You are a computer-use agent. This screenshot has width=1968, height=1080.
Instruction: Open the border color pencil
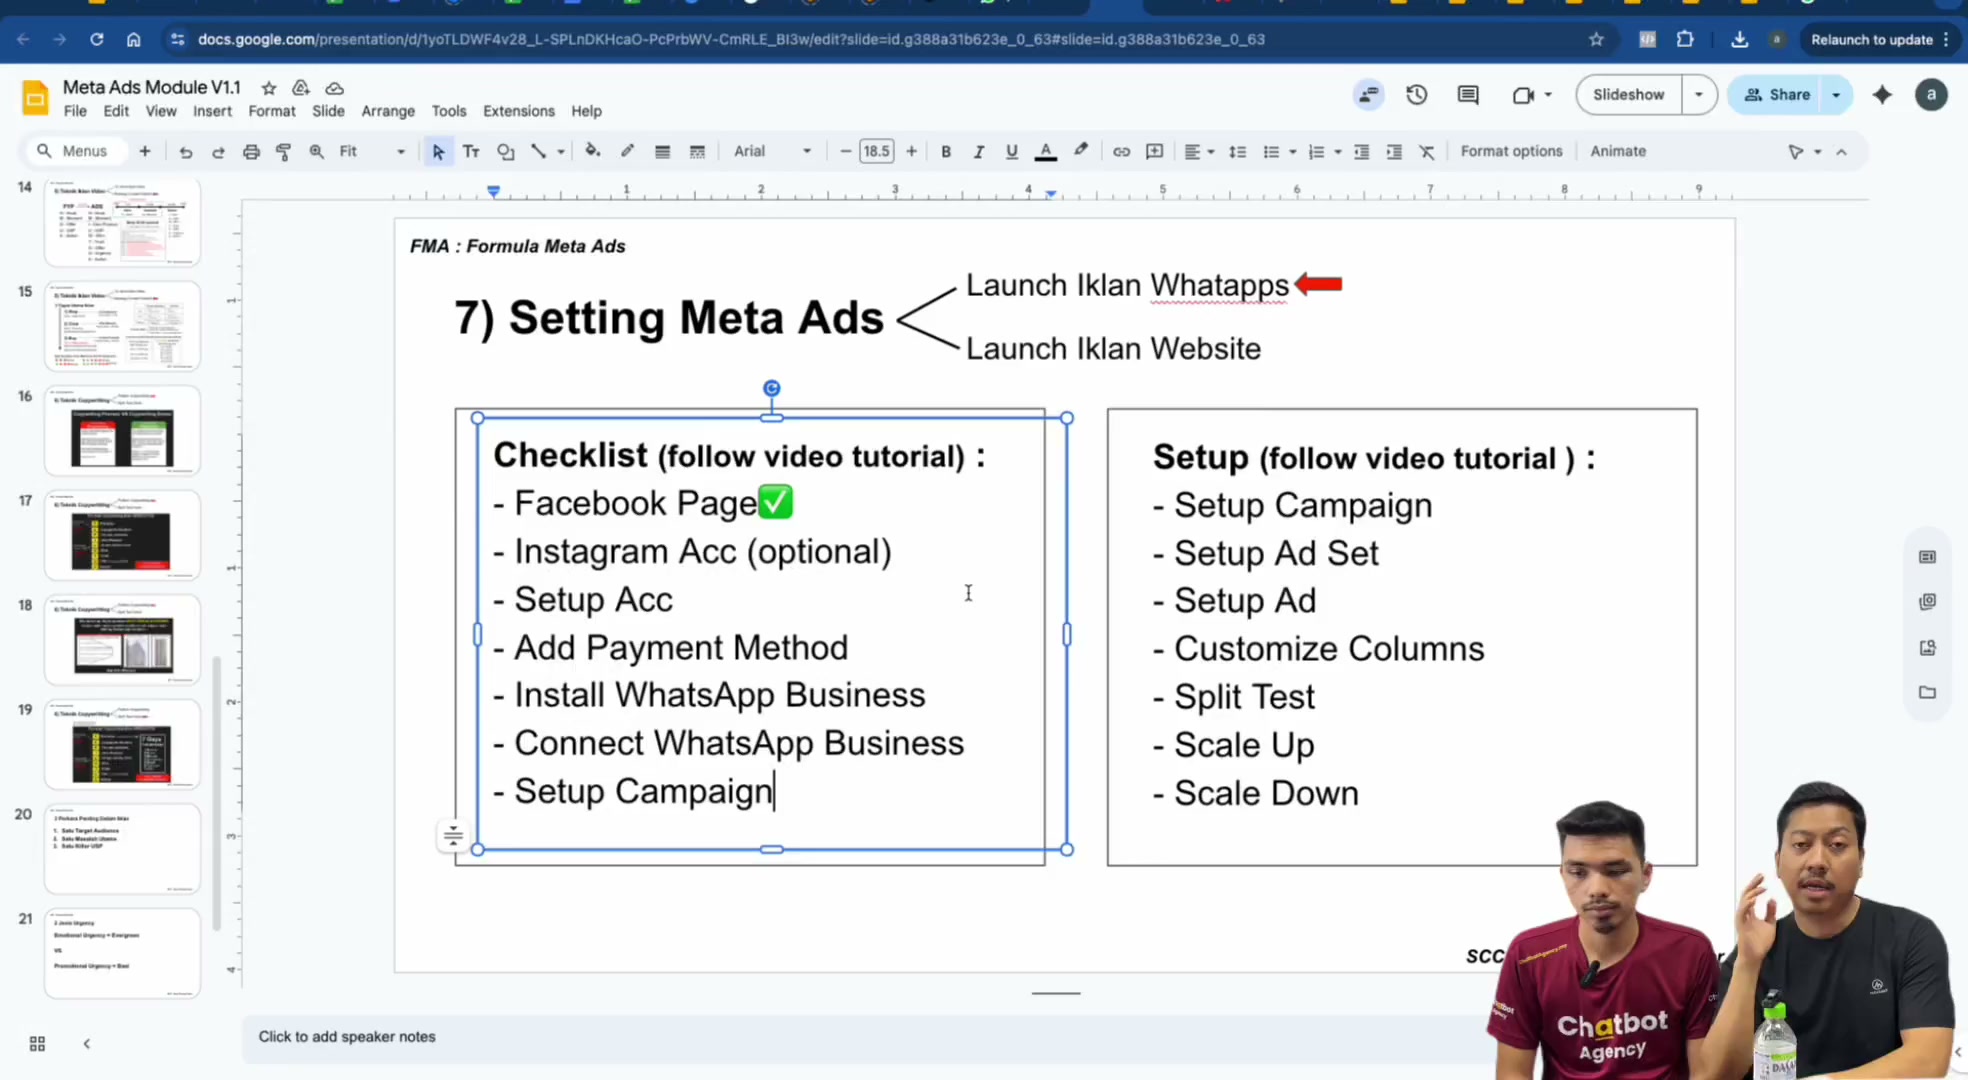[627, 151]
